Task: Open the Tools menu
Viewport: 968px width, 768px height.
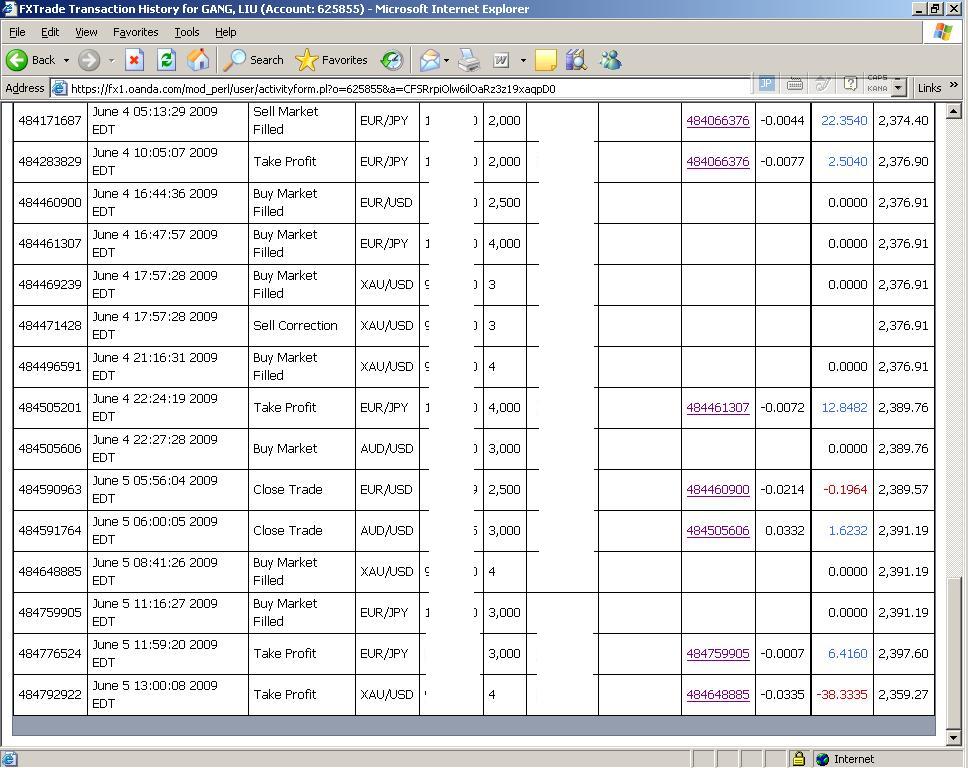Action: pos(186,32)
